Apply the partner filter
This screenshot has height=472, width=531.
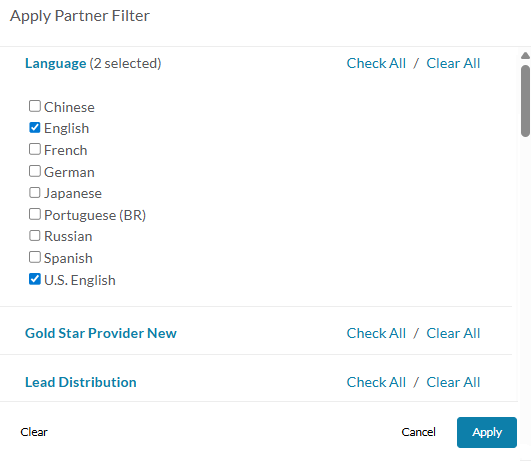pyautogui.click(x=487, y=432)
